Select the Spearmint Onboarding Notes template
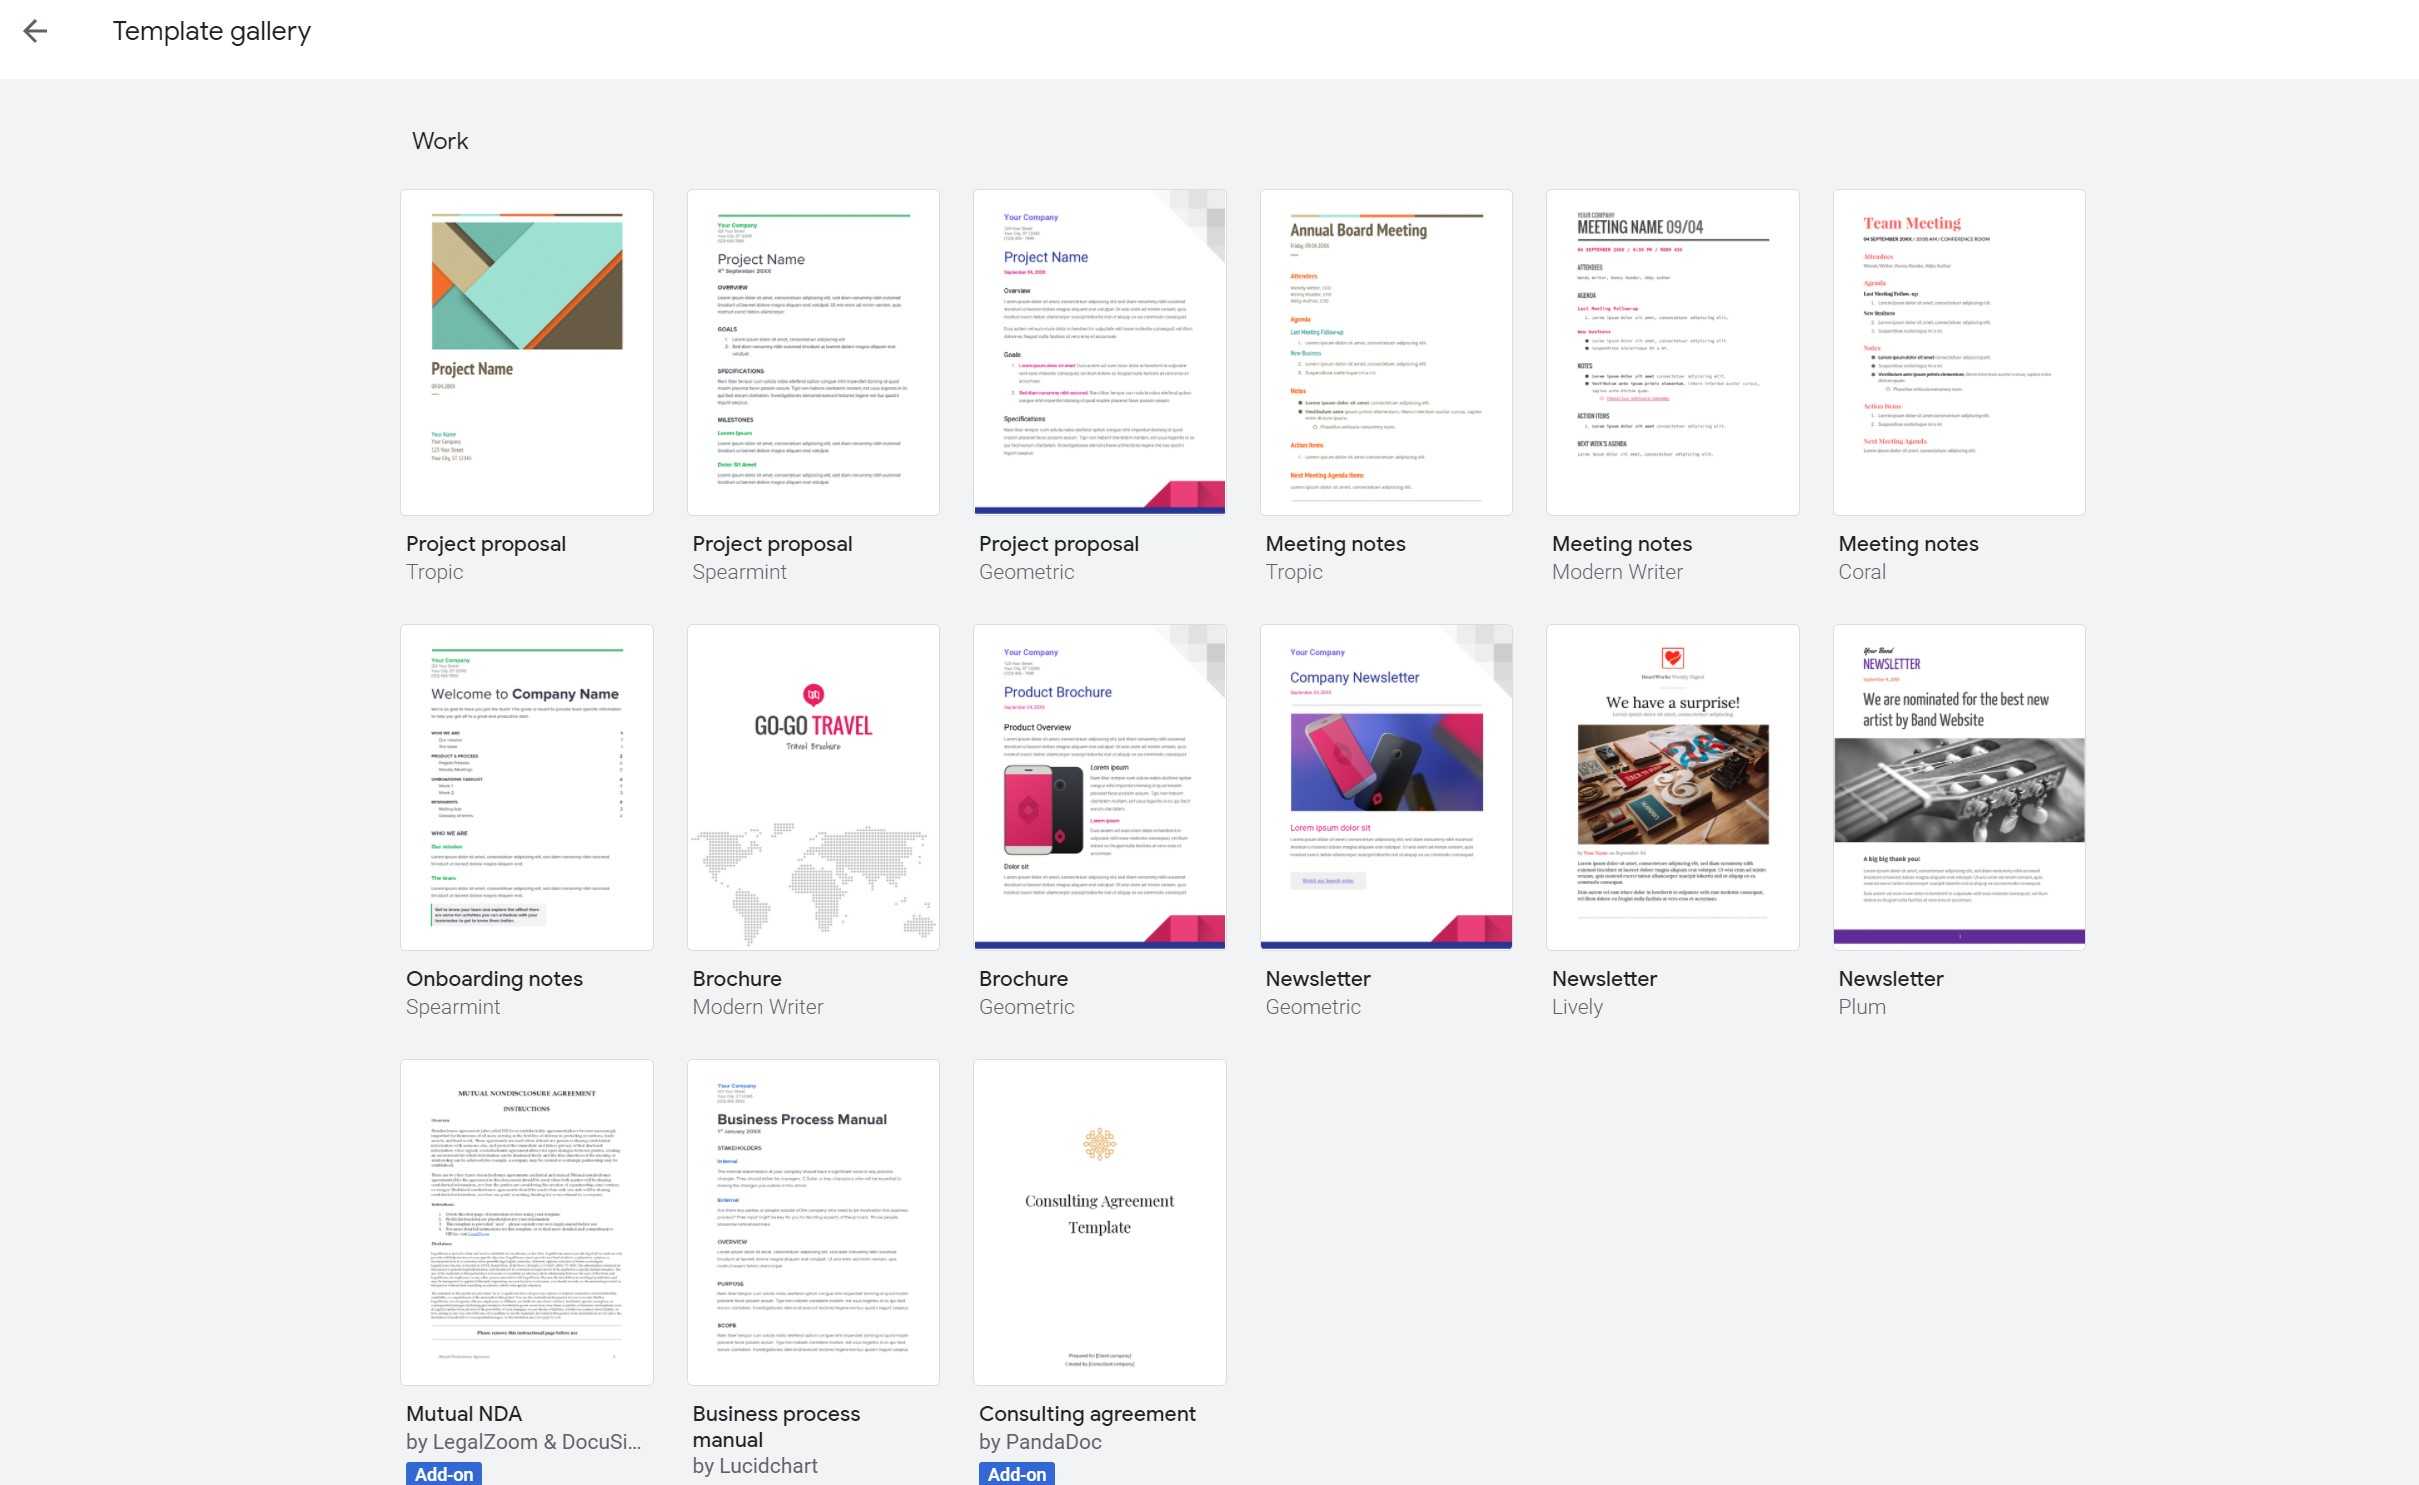This screenshot has width=2419, height=1485. 527,787
